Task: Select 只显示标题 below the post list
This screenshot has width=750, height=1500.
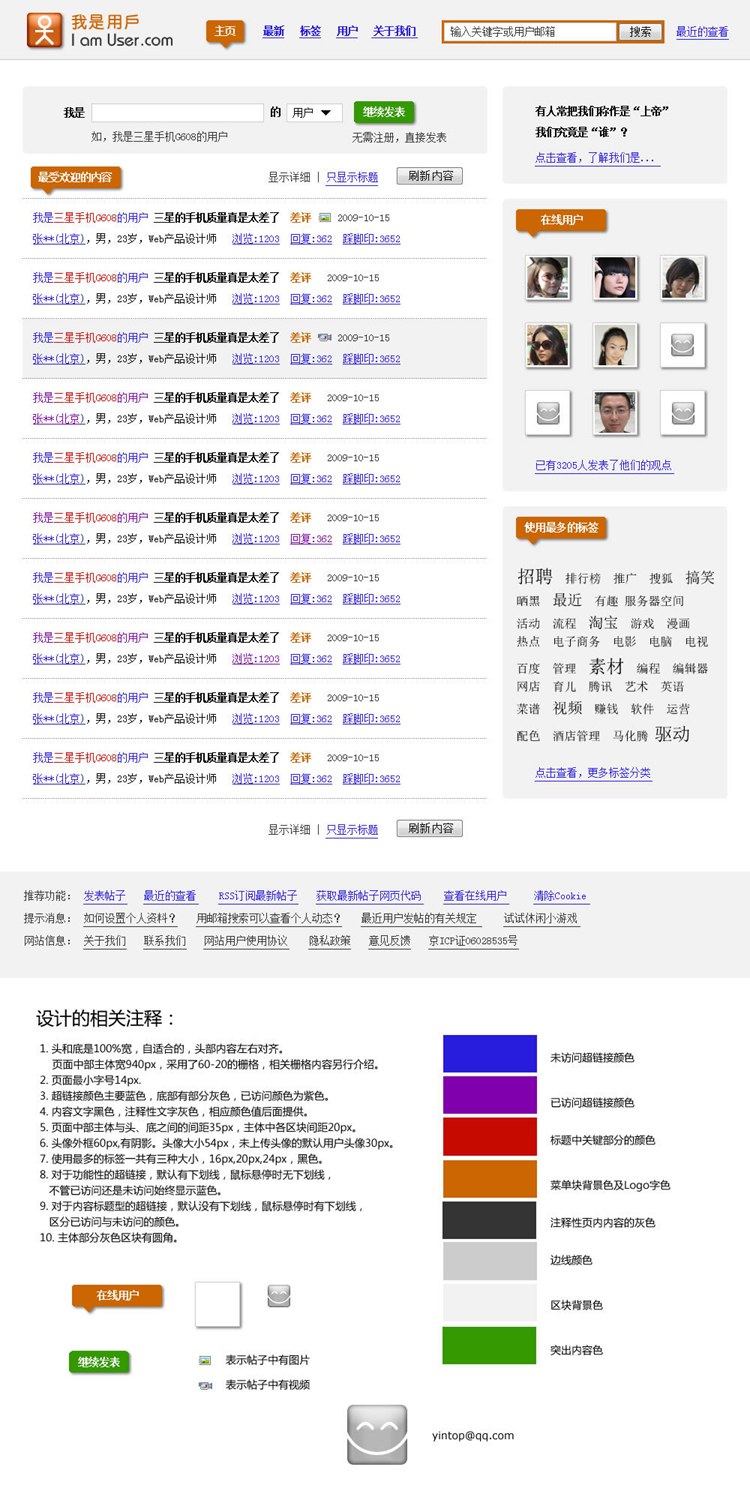Action: pyautogui.click(x=352, y=829)
